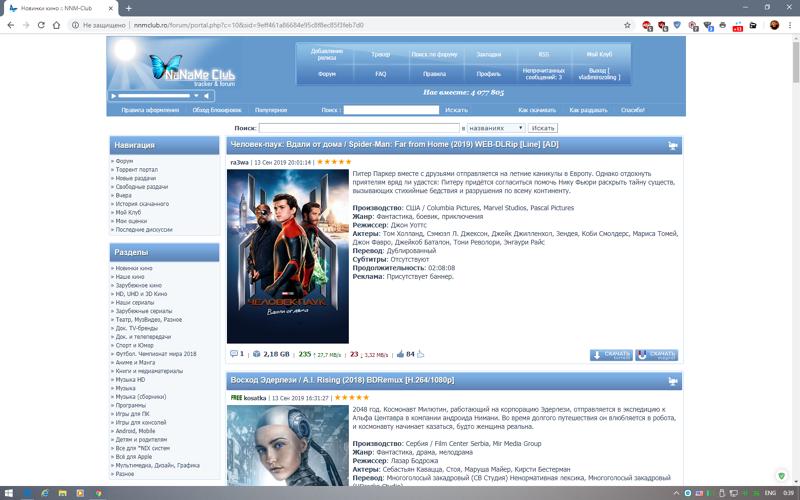
Task: Open 'История скачанного' navigation link
Action: (x=142, y=204)
